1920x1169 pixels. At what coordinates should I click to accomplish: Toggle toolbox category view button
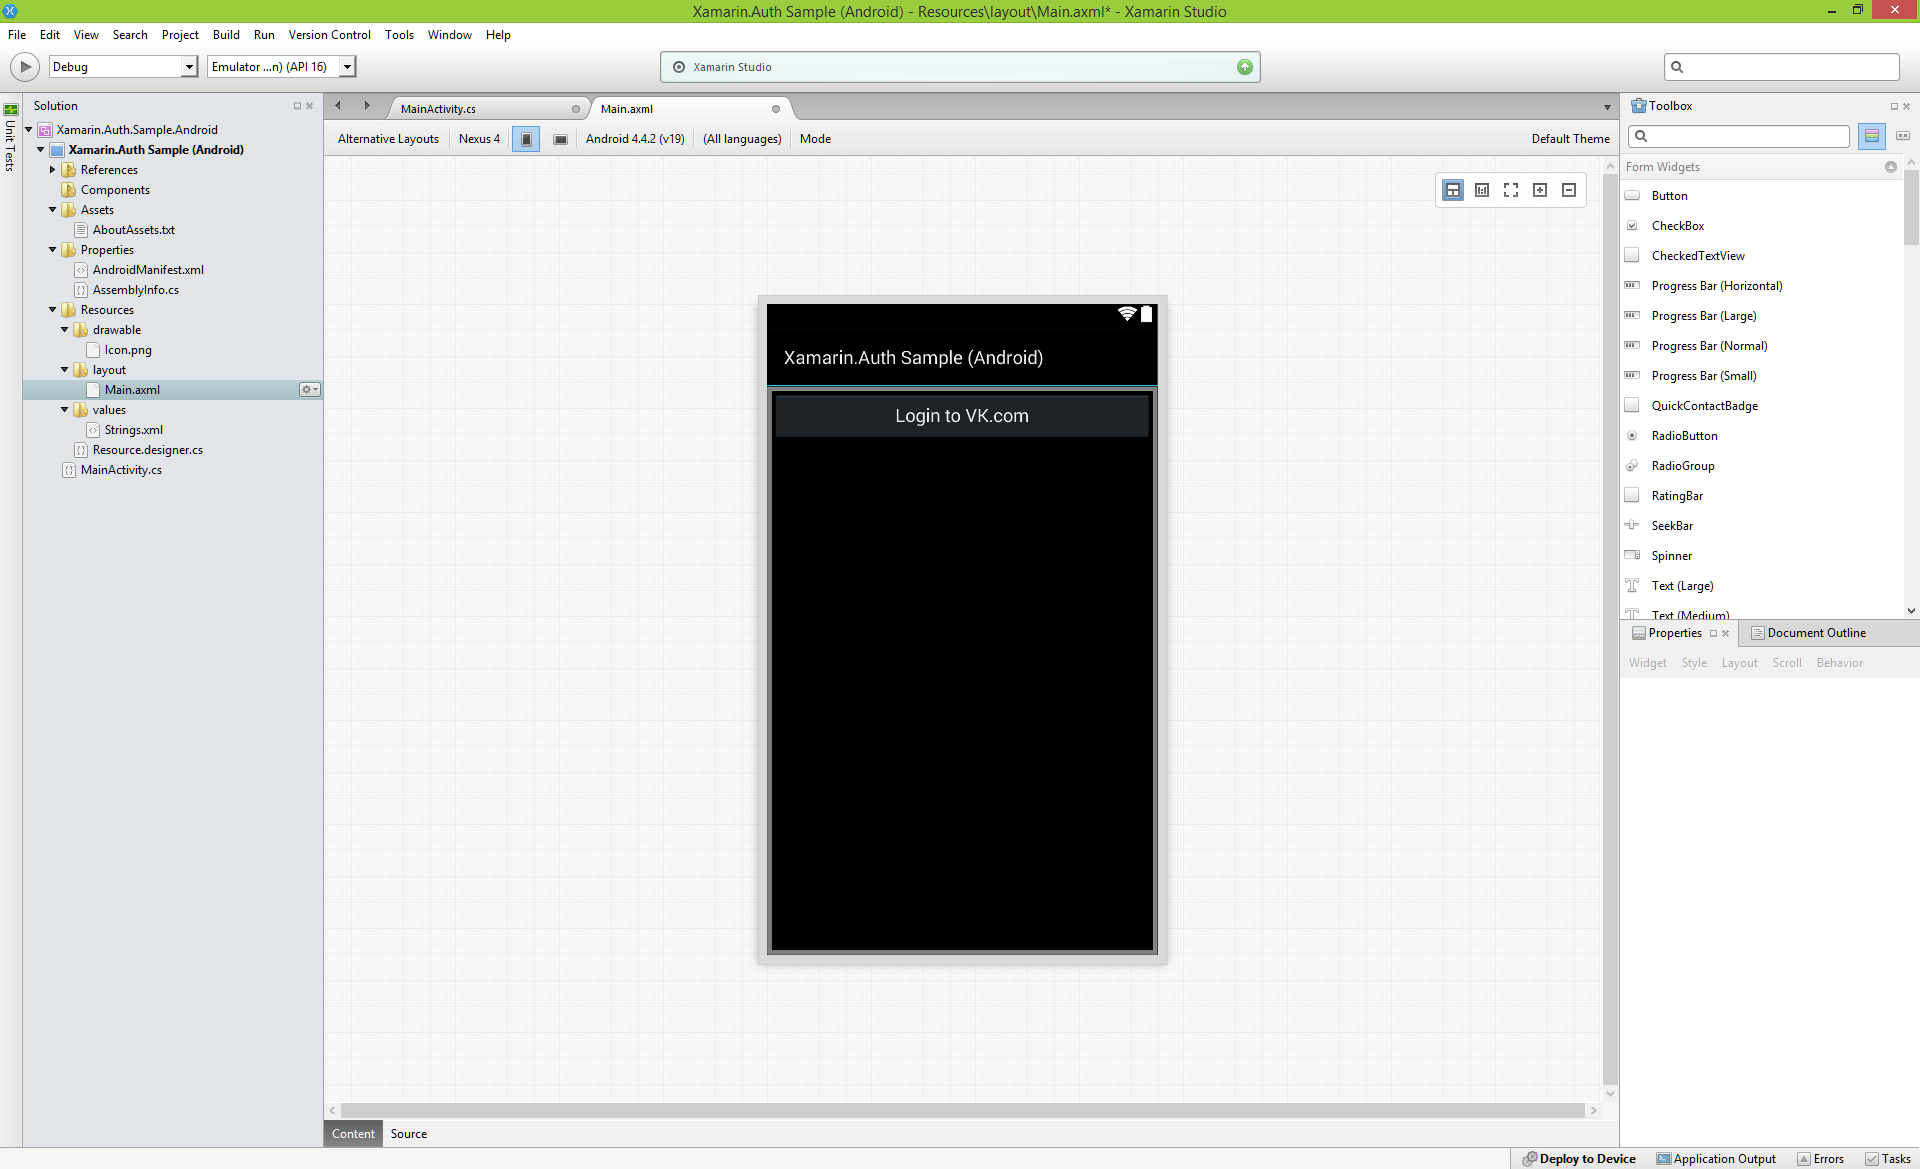[x=1871, y=136]
